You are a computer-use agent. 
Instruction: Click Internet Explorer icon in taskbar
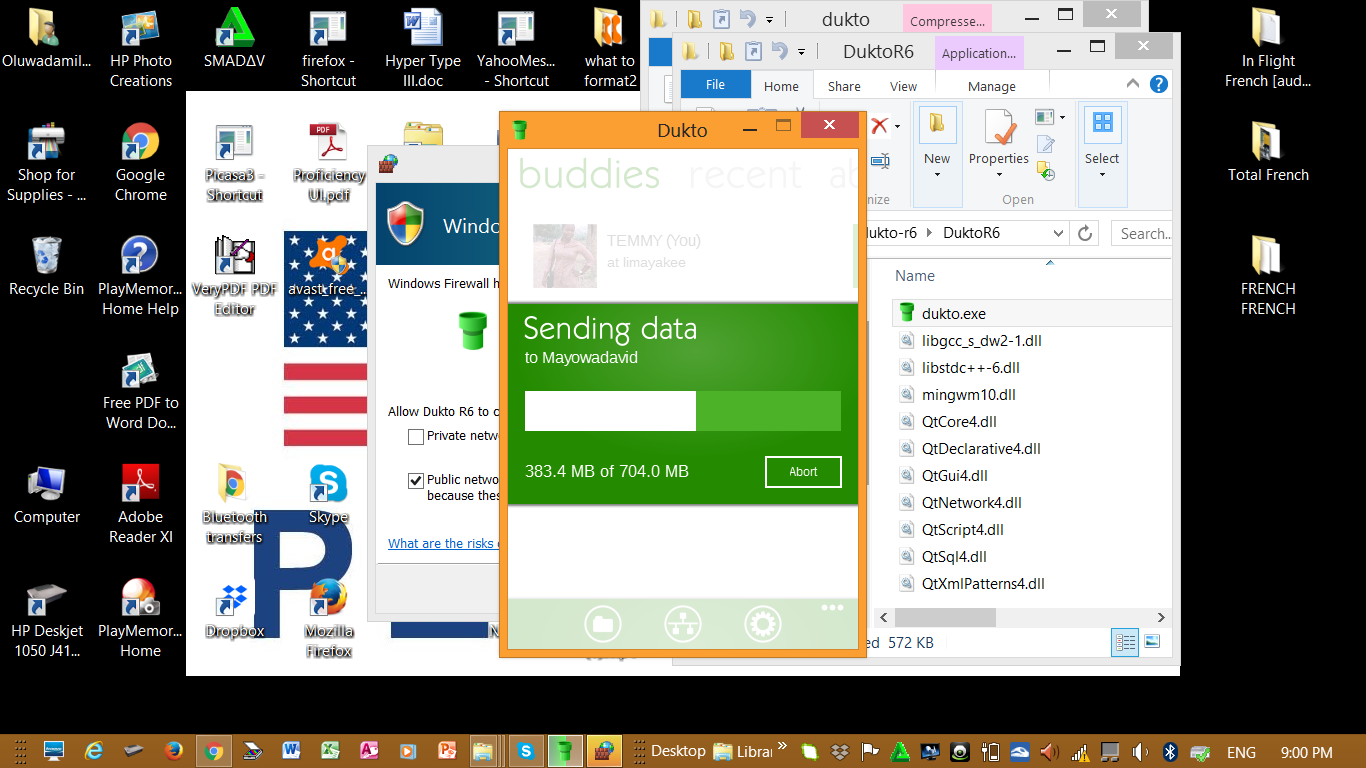[x=94, y=750]
